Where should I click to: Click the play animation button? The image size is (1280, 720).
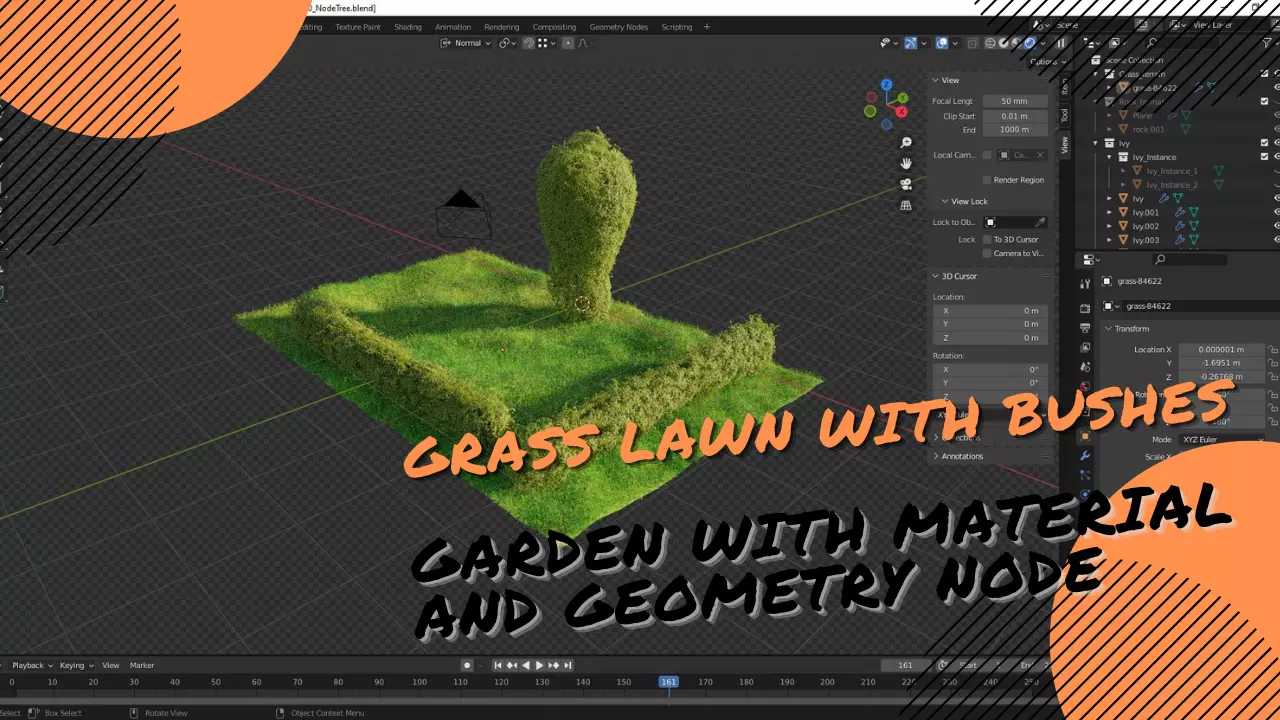pos(540,665)
